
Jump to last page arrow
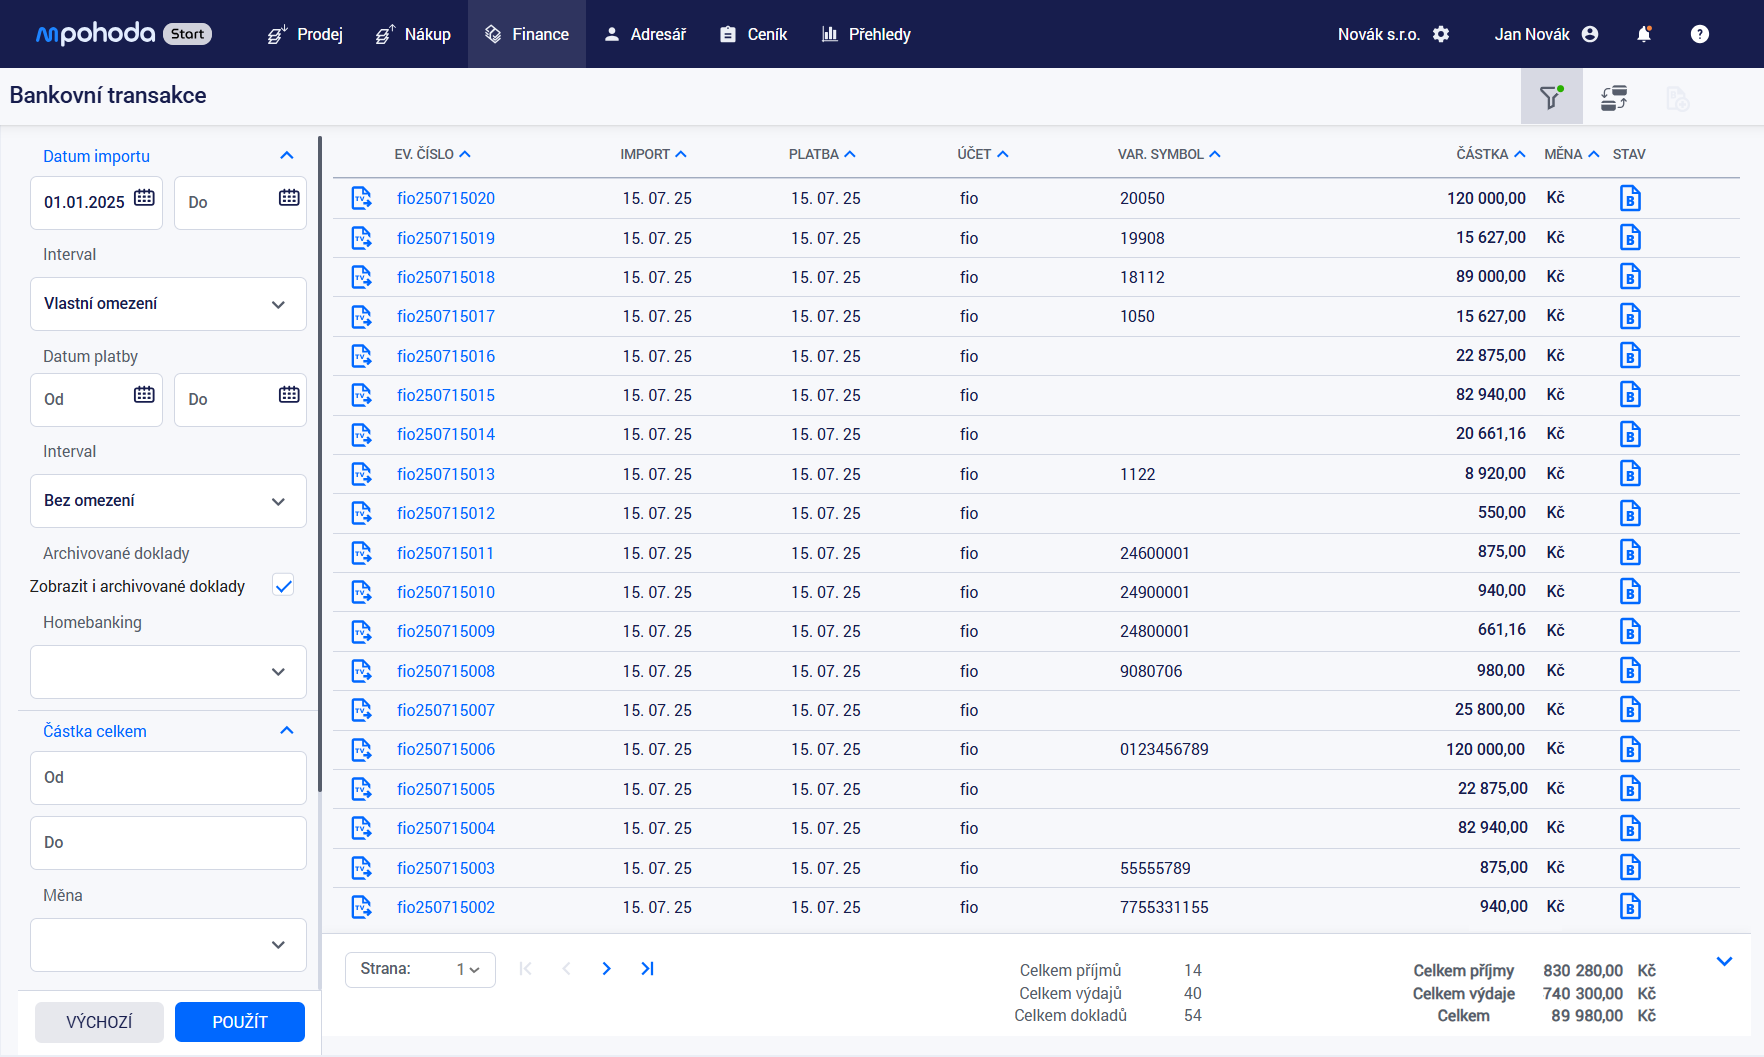pos(647,969)
